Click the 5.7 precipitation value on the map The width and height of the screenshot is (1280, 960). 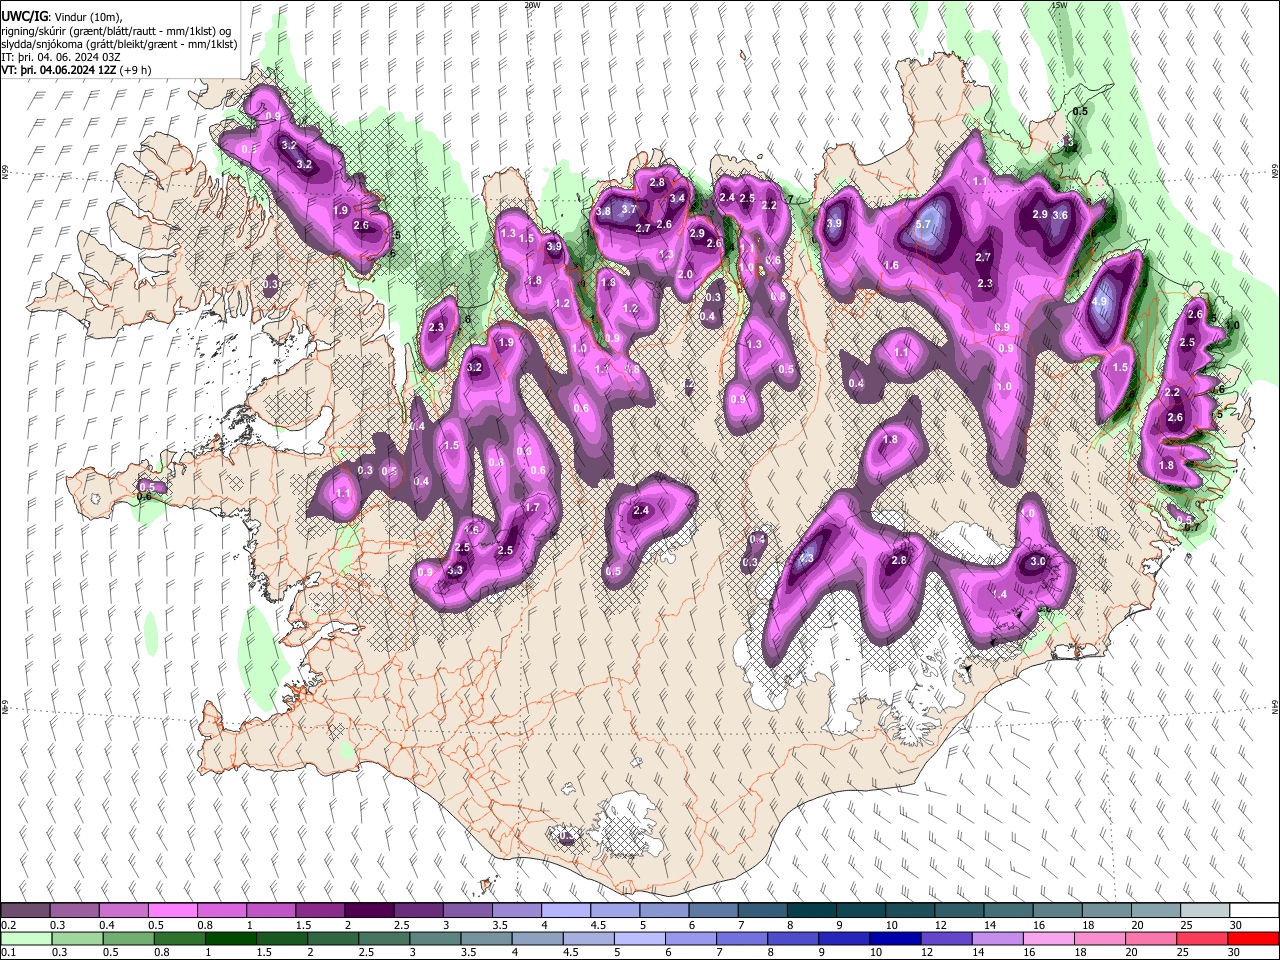coord(924,227)
